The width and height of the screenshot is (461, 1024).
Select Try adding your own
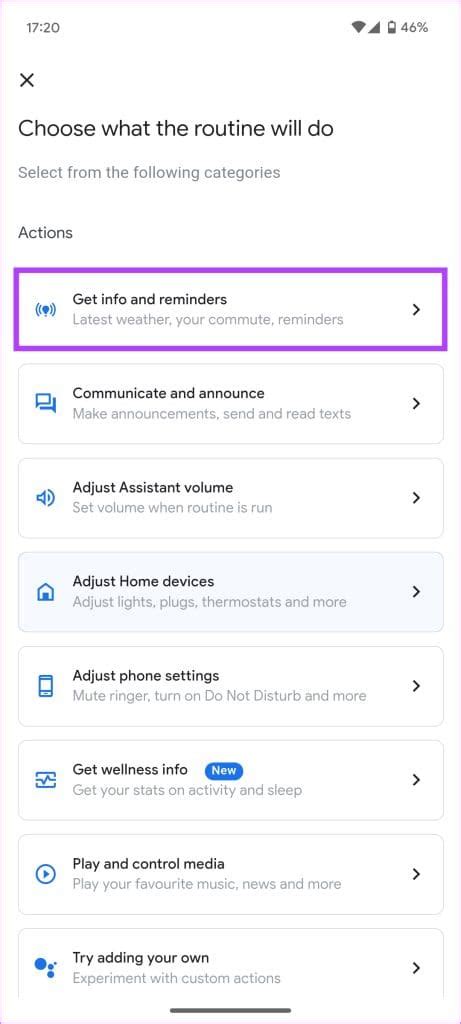click(x=230, y=967)
